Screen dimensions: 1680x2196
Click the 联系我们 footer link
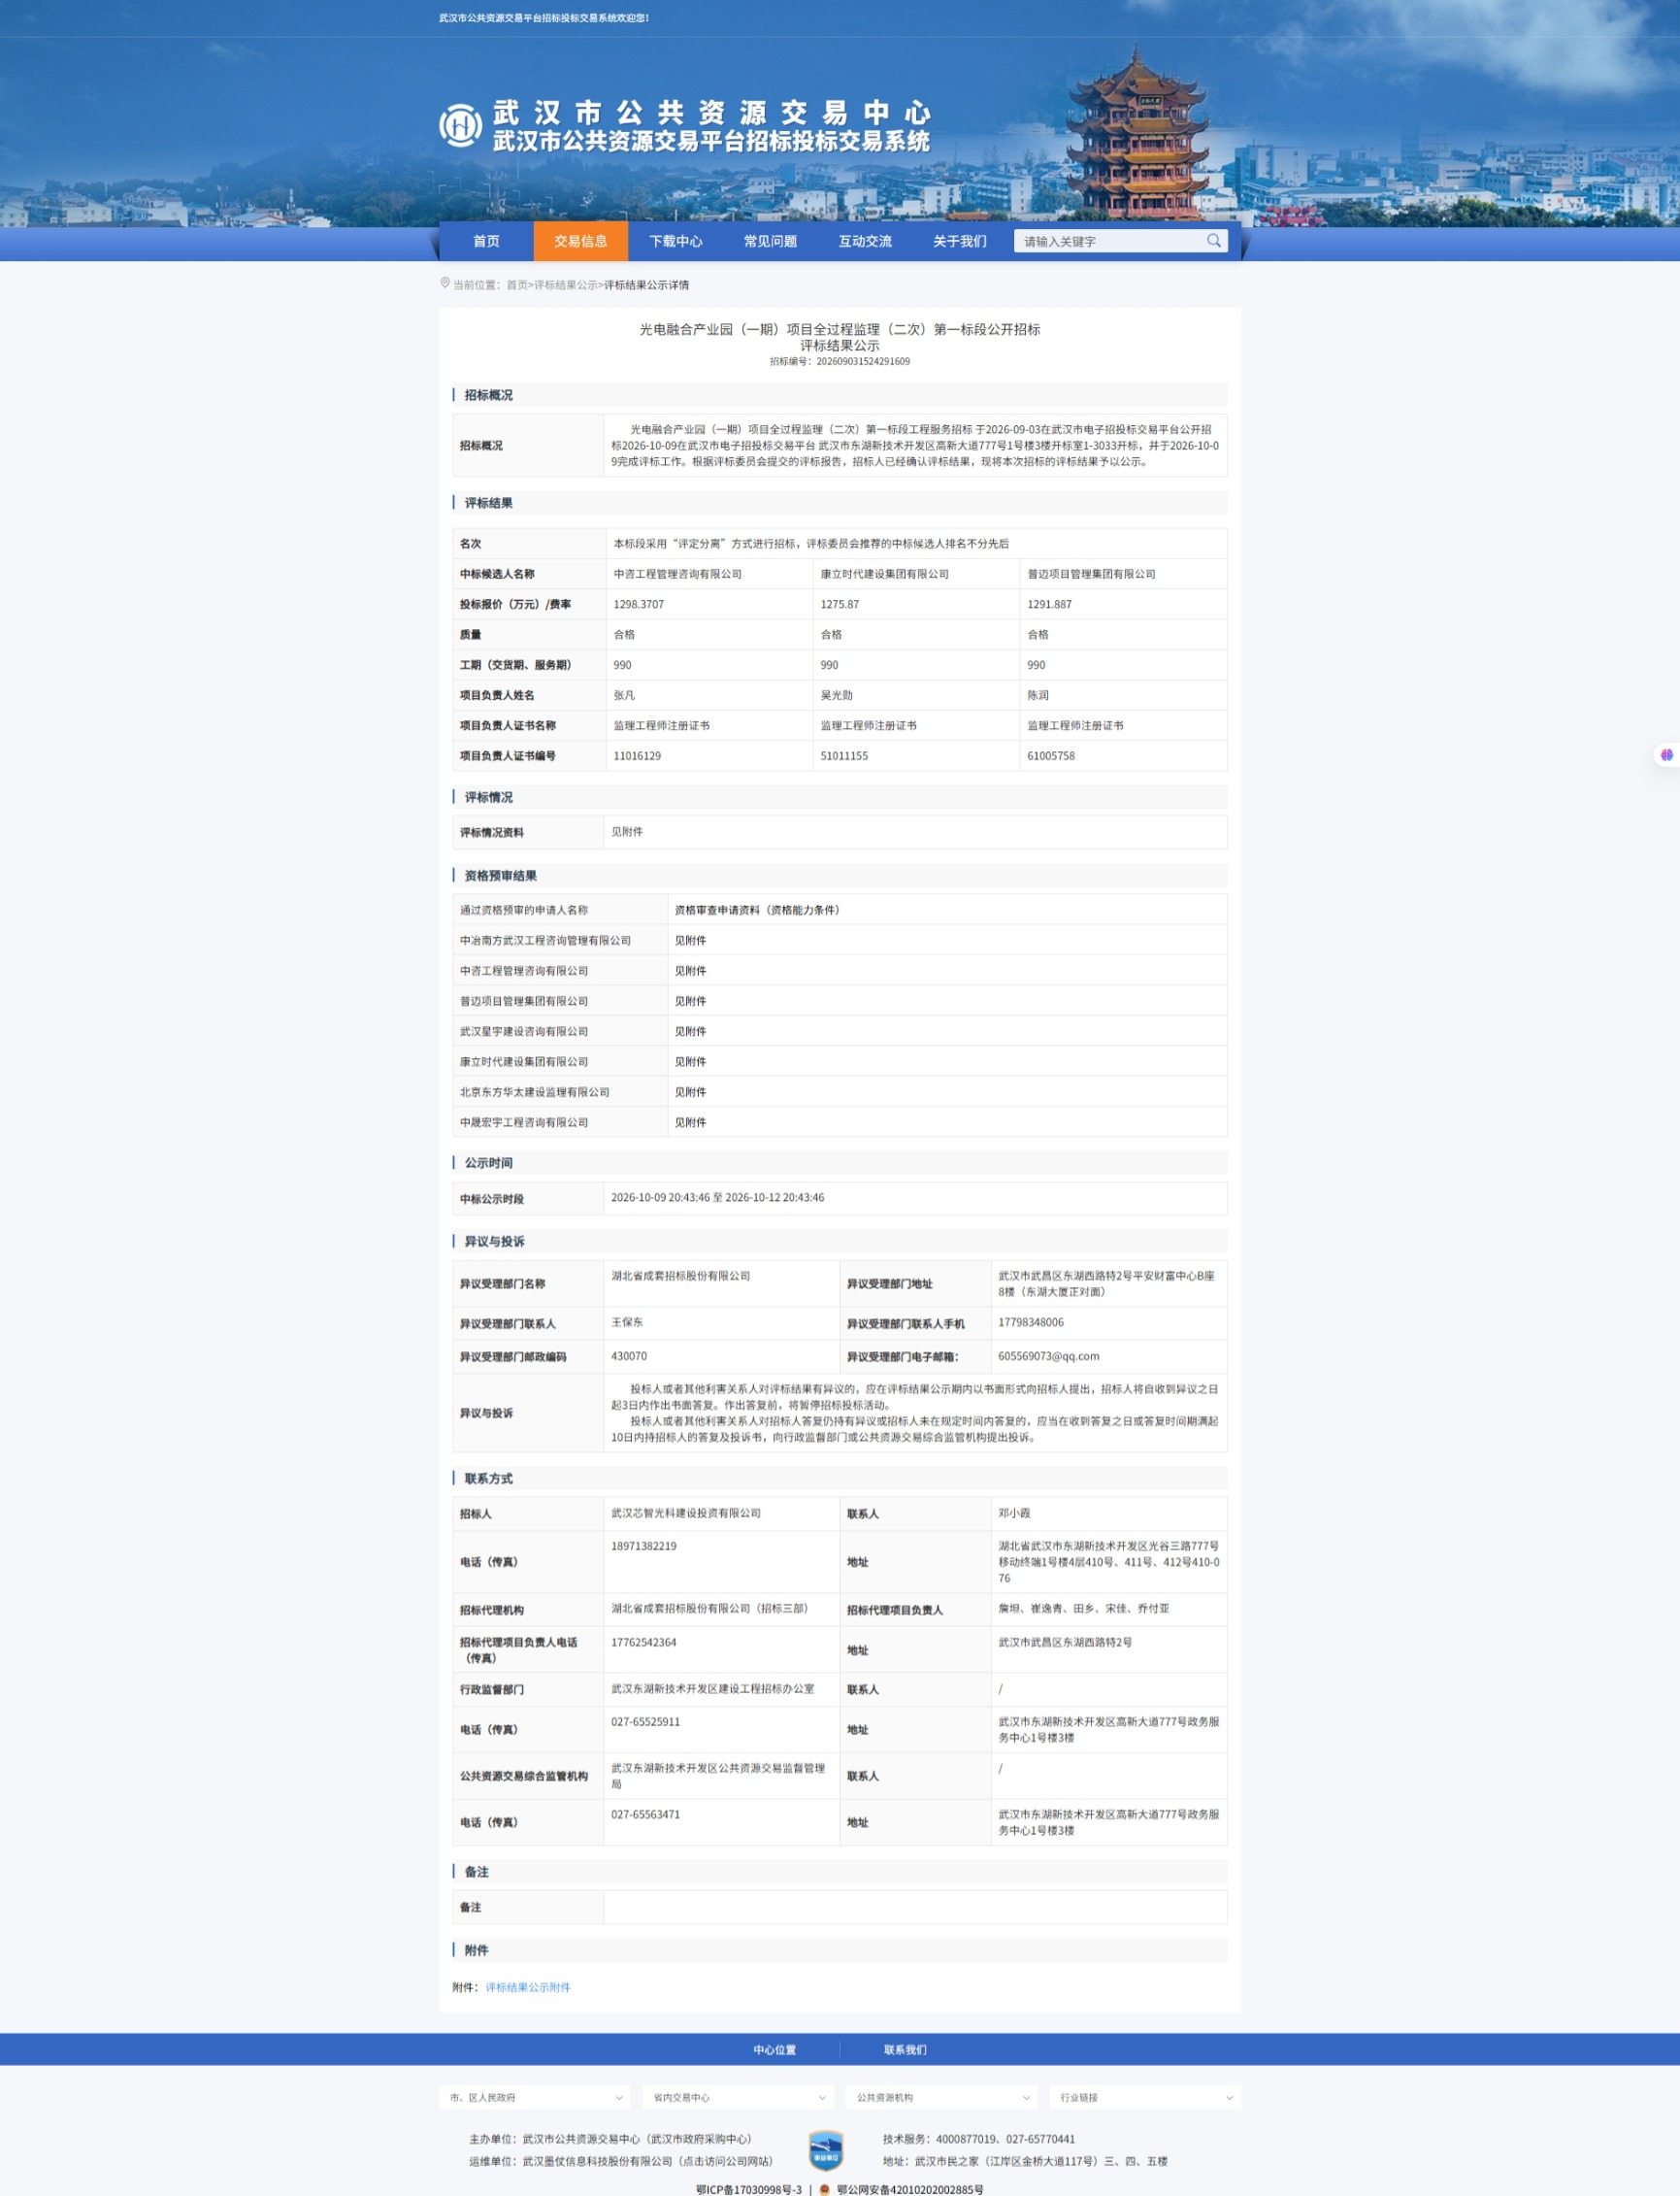pos(905,2049)
